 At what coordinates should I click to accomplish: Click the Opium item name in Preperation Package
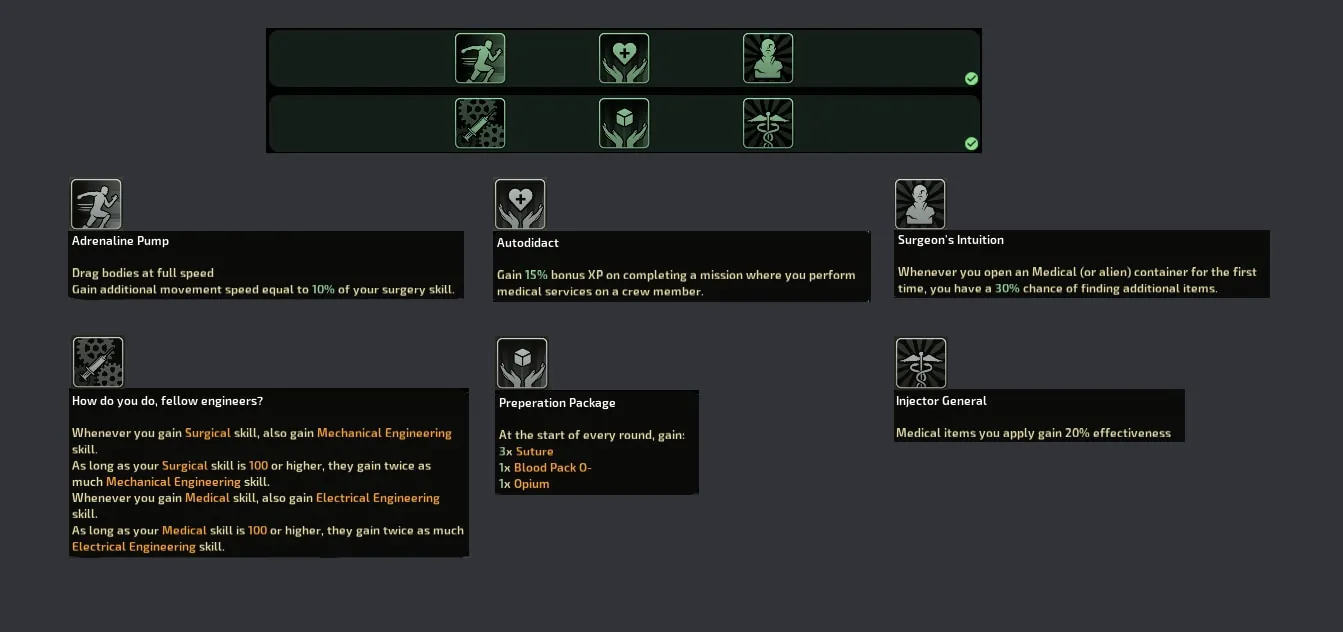531,484
